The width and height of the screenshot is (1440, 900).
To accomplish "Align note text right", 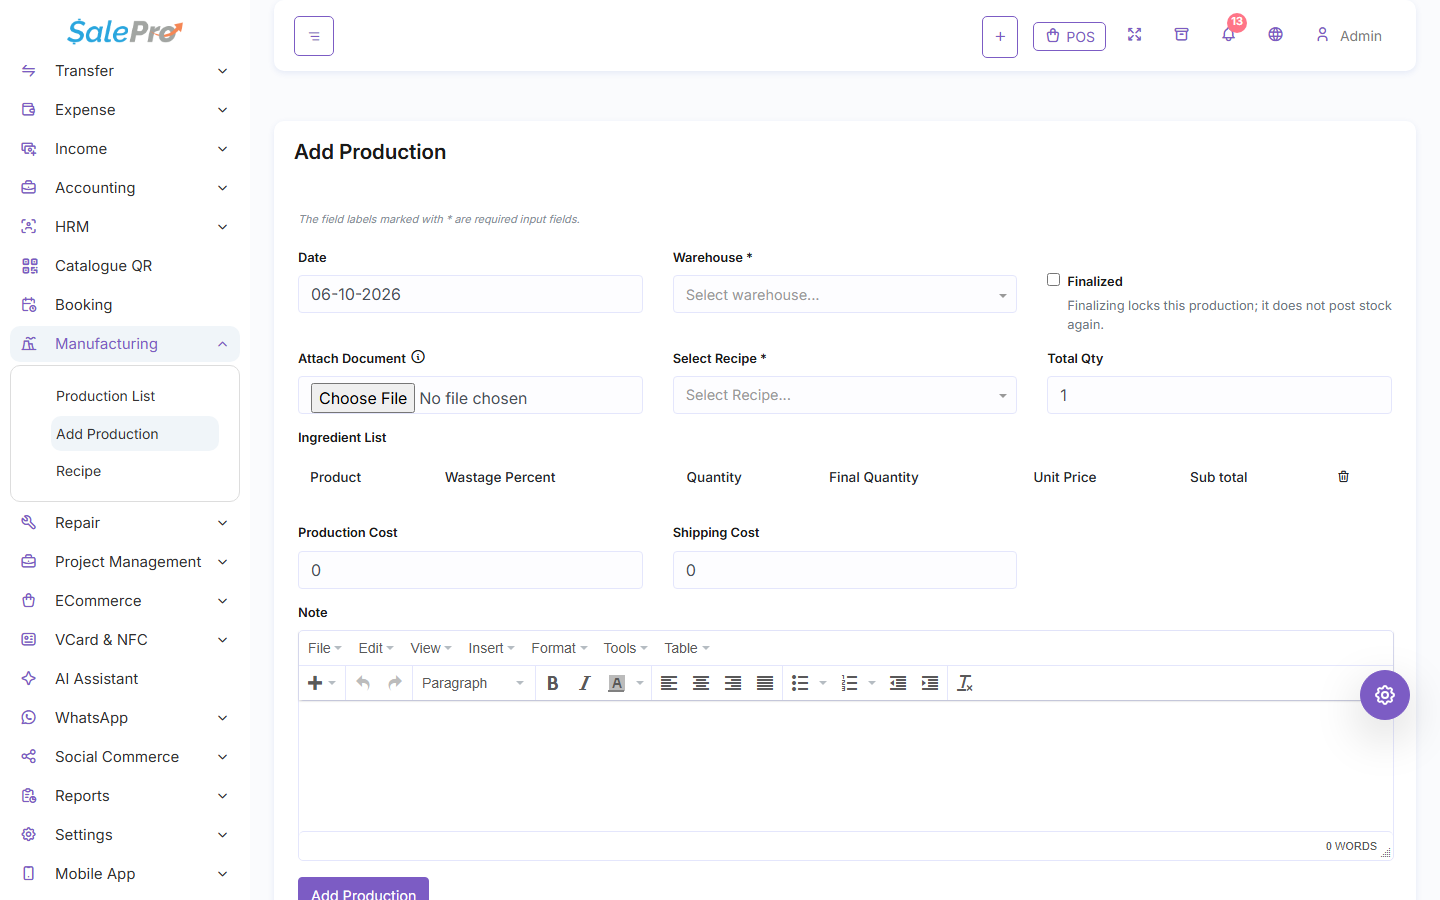I will (x=733, y=683).
